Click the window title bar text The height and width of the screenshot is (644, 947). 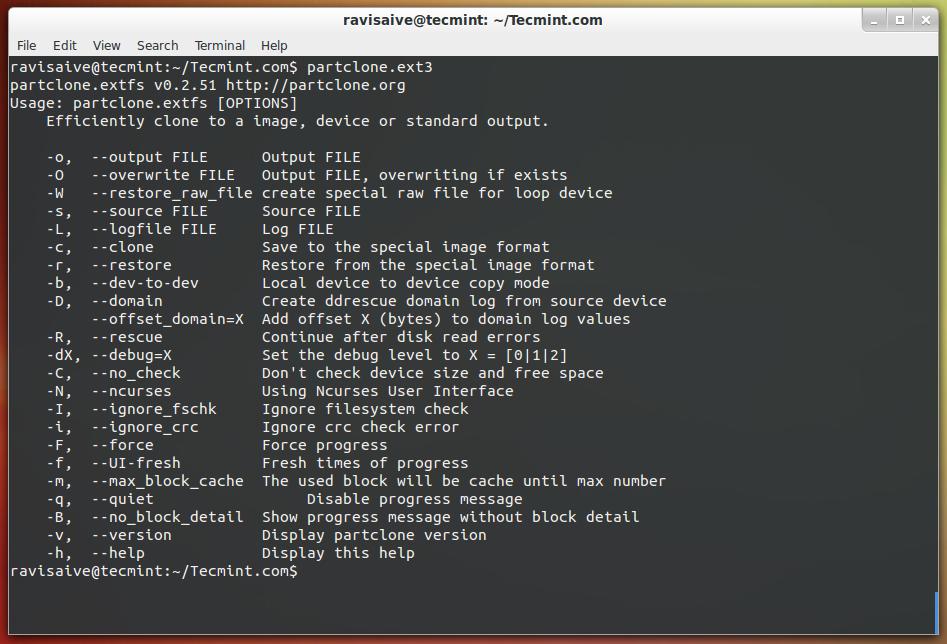click(473, 19)
